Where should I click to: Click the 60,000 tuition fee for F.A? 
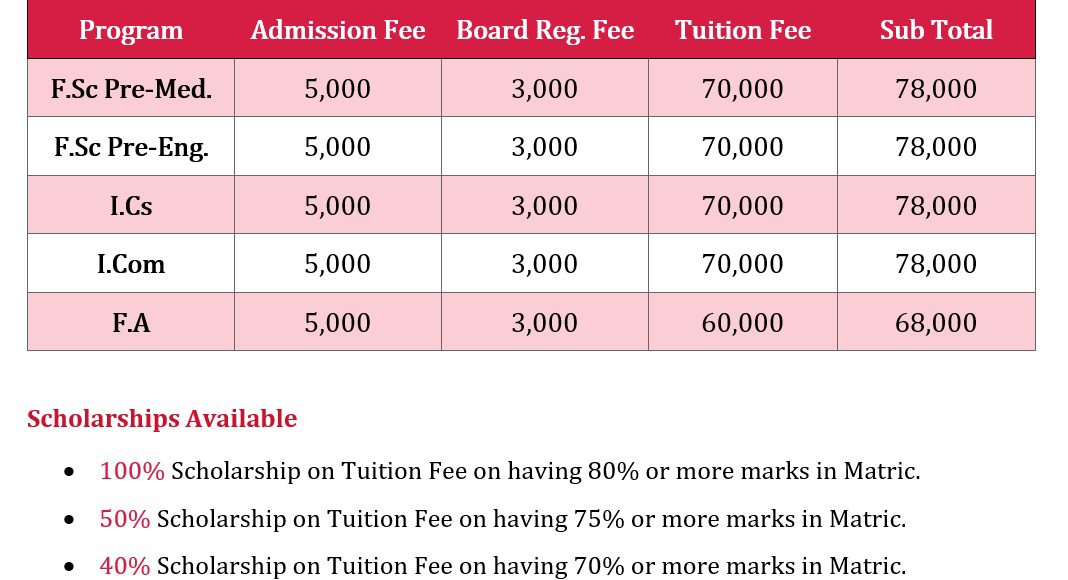tap(743, 323)
